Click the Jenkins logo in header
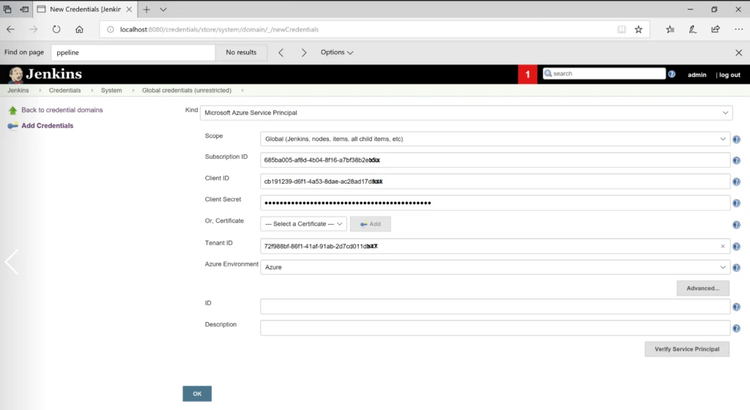The width and height of the screenshot is (750, 410). tap(45, 74)
